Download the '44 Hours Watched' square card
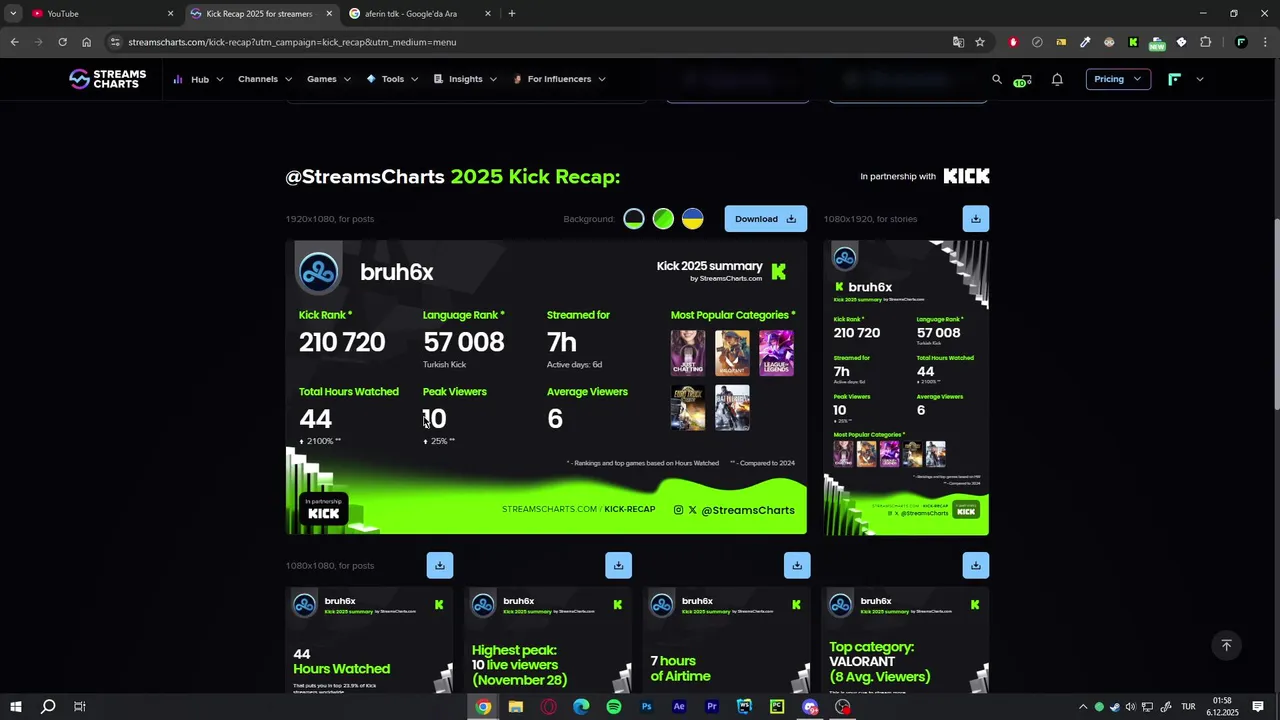Image resolution: width=1280 pixels, height=720 pixels. point(439,566)
